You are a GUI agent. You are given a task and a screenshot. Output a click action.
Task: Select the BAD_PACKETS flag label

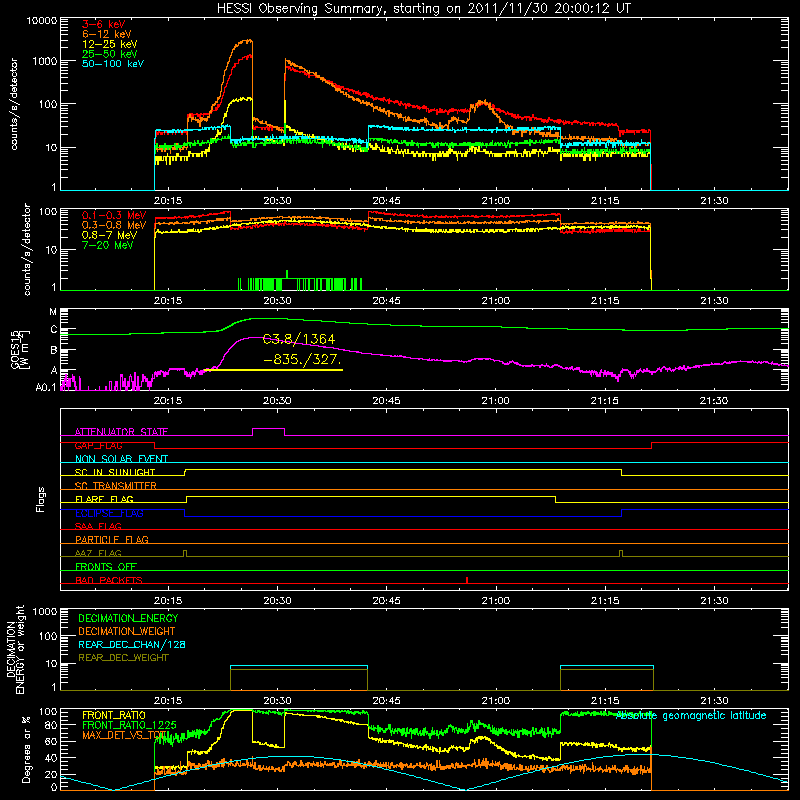[x=109, y=580]
